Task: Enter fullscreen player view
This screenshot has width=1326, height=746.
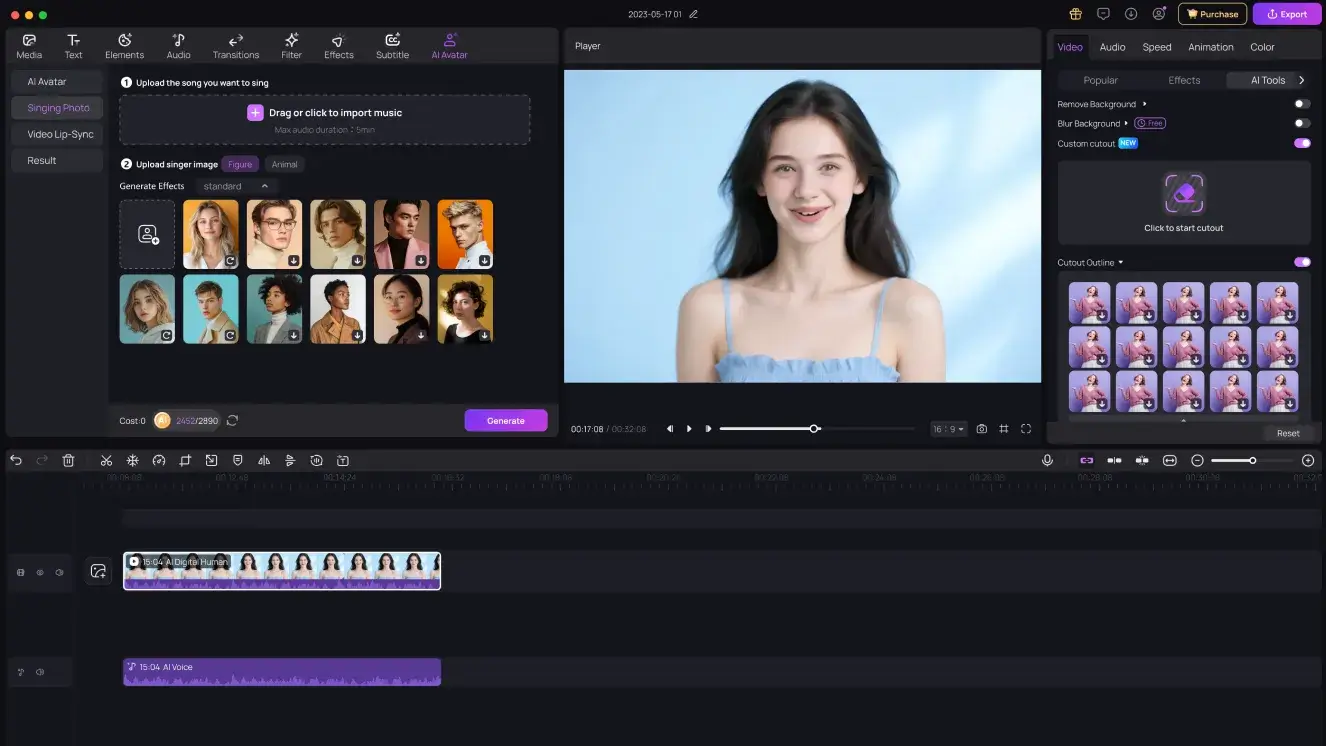Action: pyautogui.click(x=1026, y=429)
